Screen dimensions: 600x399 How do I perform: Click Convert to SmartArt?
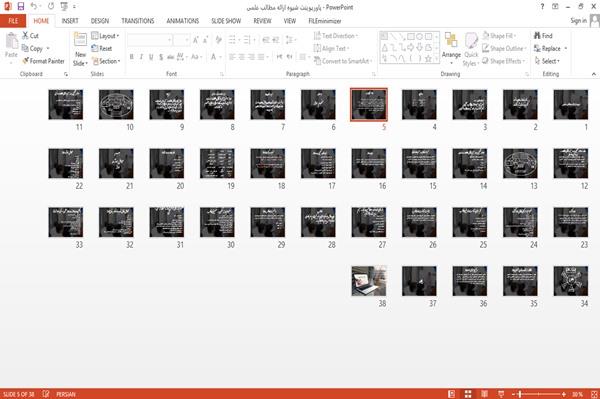click(343, 61)
